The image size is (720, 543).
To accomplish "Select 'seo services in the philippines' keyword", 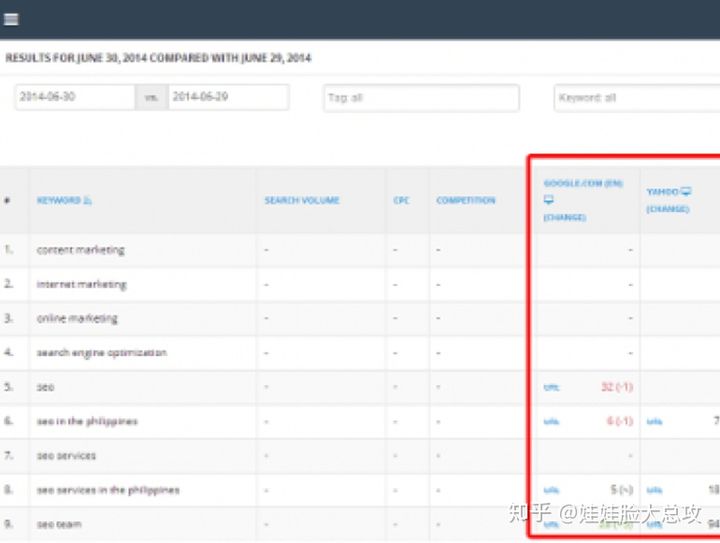I will [x=108, y=490].
